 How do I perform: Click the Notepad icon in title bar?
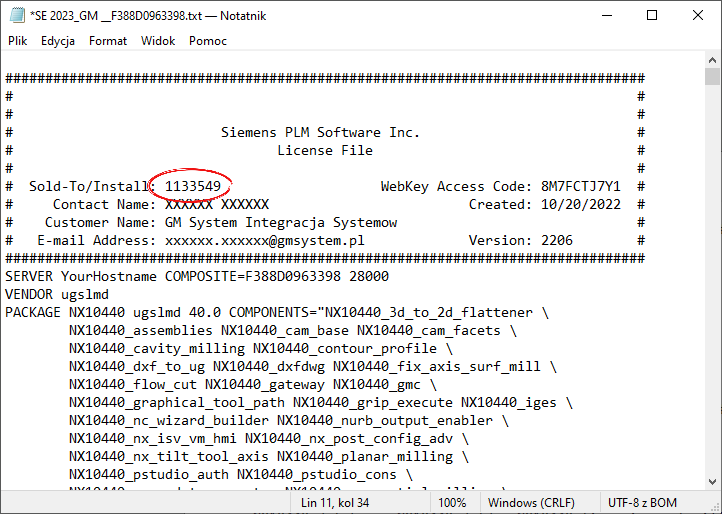[x=17, y=15]
